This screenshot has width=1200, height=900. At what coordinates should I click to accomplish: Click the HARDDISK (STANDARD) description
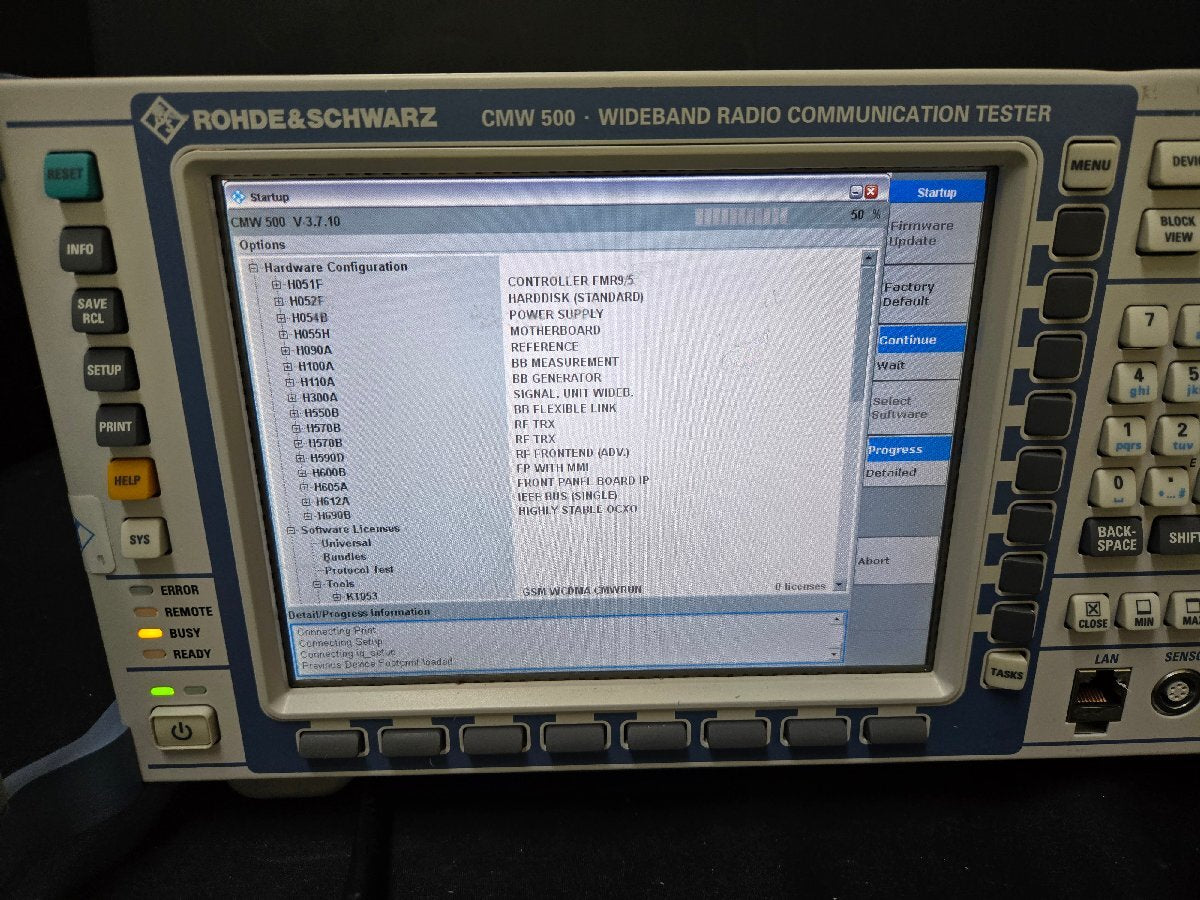coord(576,297)
